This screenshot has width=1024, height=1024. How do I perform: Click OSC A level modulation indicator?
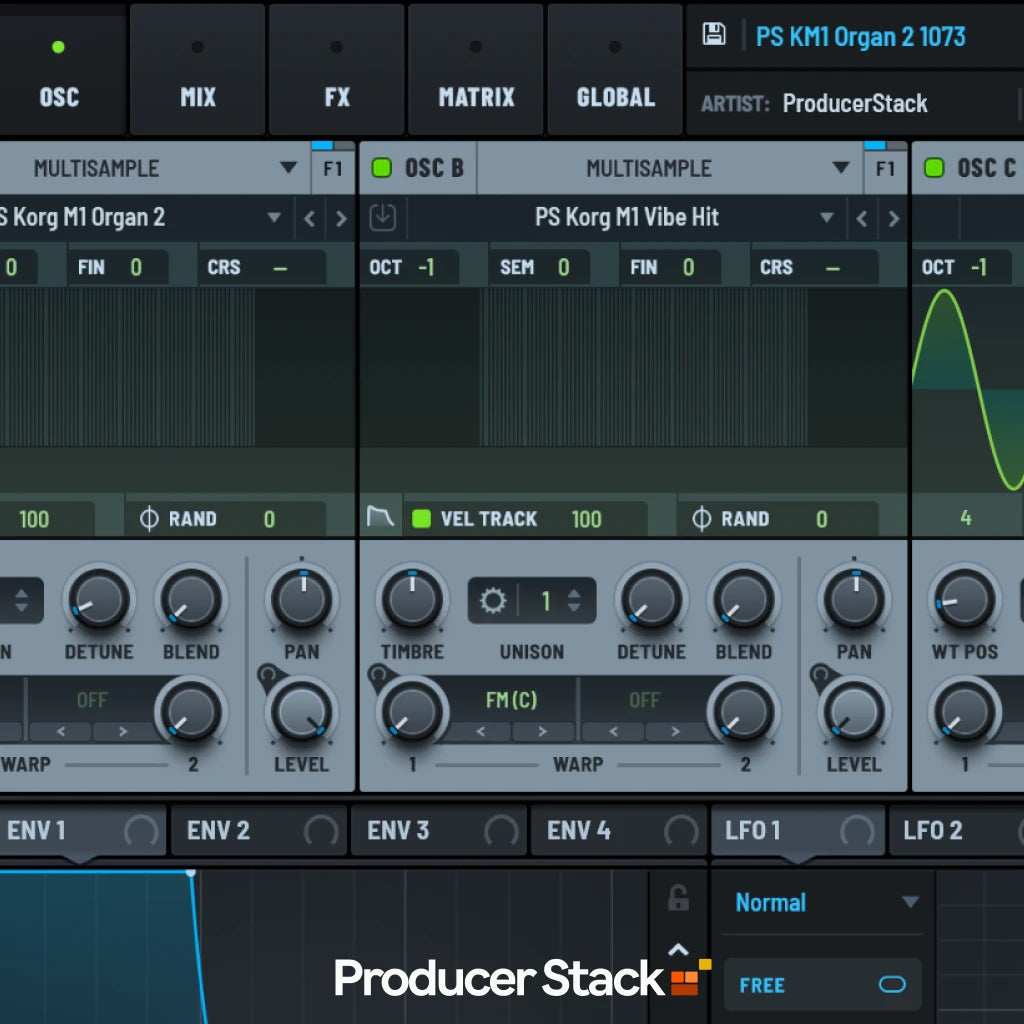coord(267,675)
